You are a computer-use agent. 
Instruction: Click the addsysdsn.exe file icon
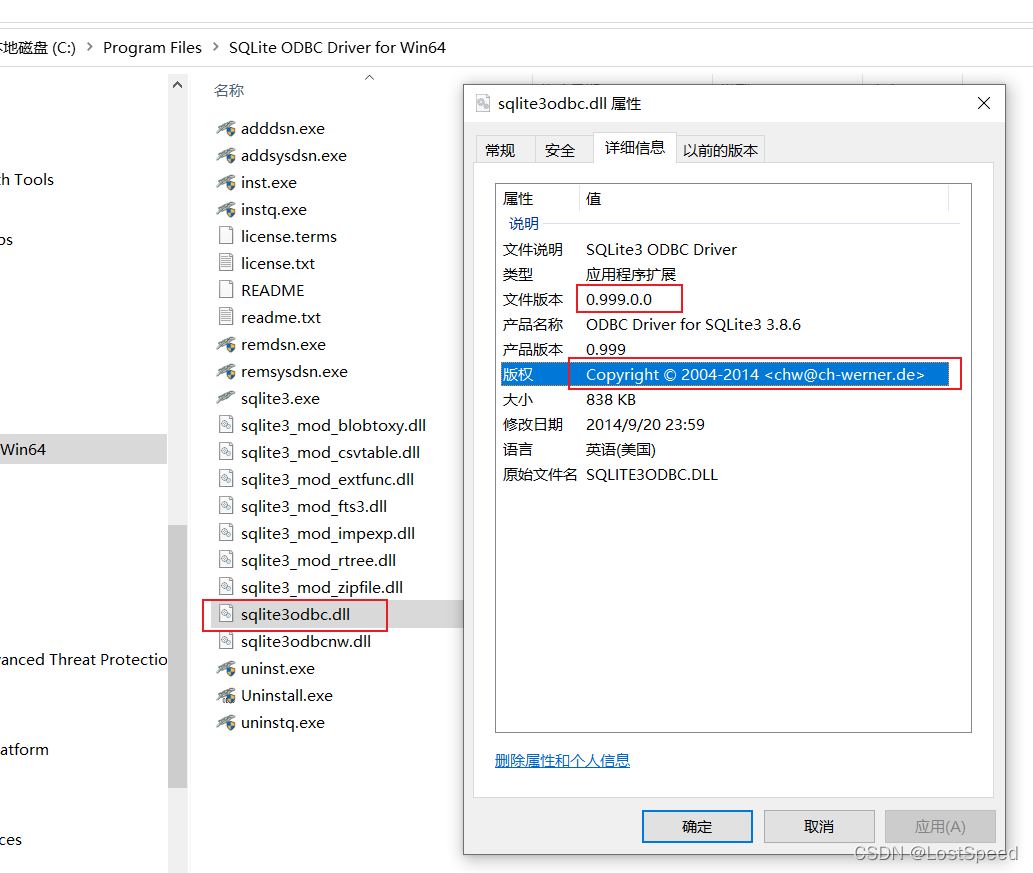[x=226, y=155]
